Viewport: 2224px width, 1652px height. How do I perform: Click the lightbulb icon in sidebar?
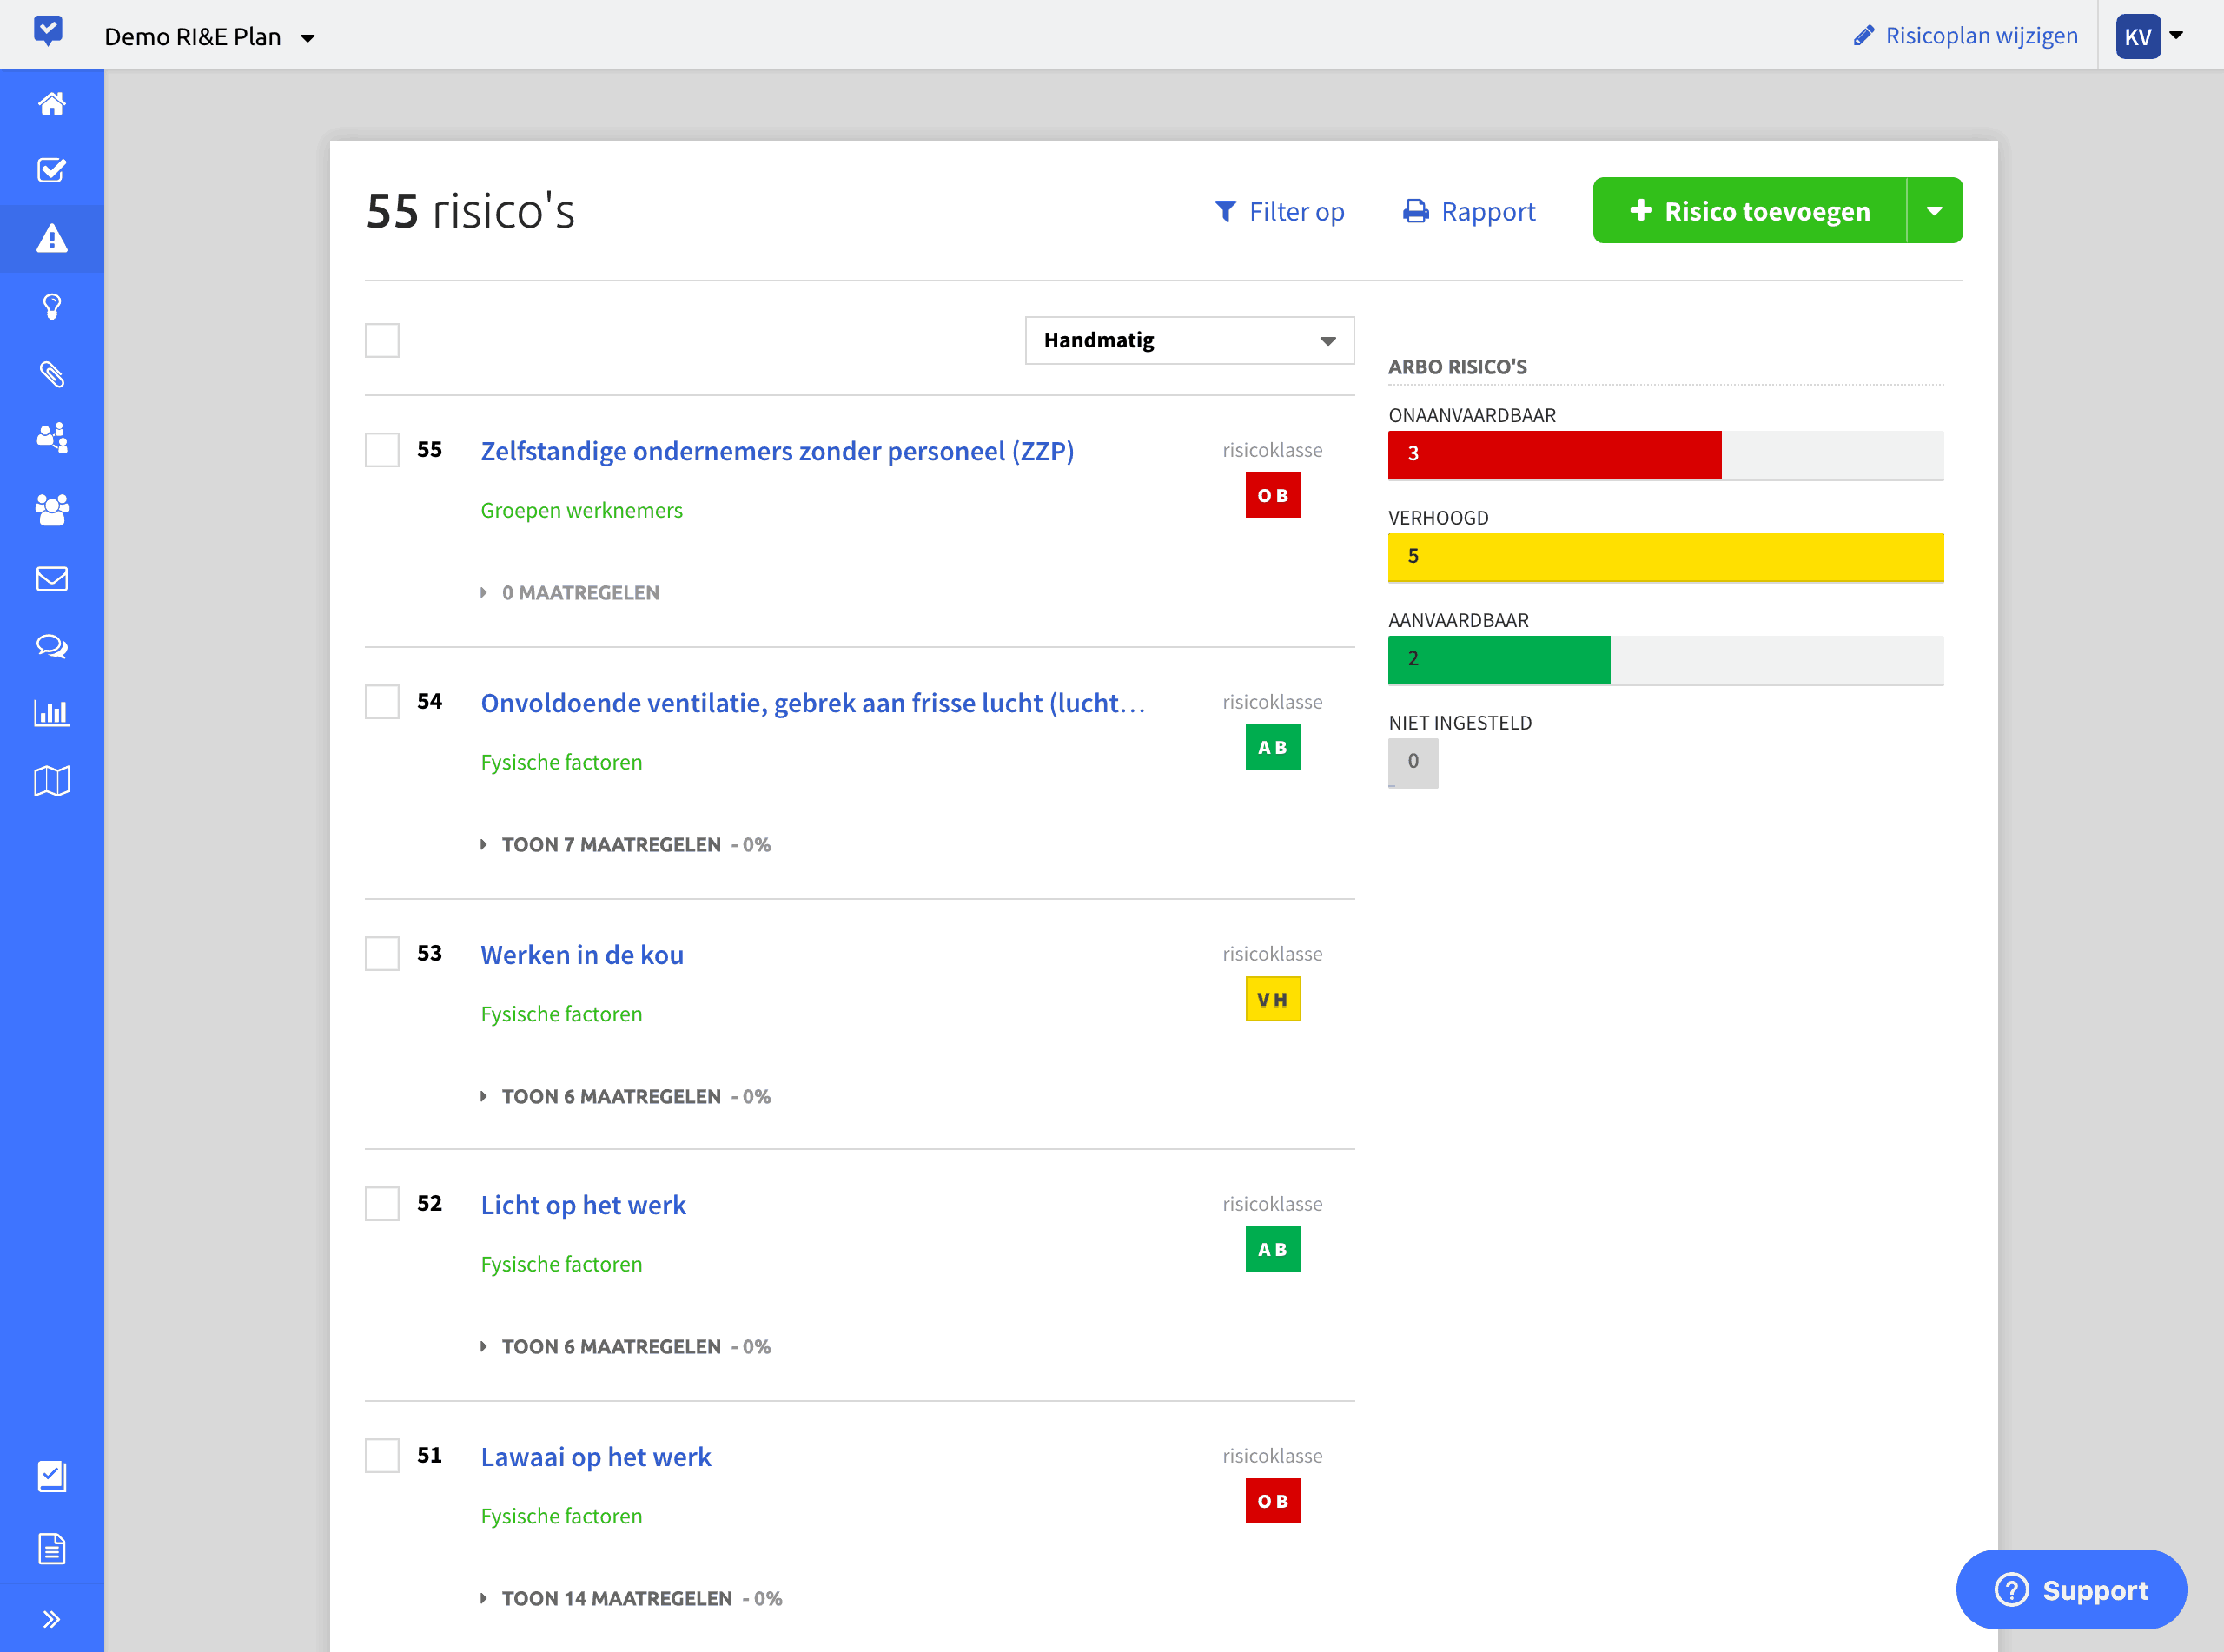click(x=51, y=306)
